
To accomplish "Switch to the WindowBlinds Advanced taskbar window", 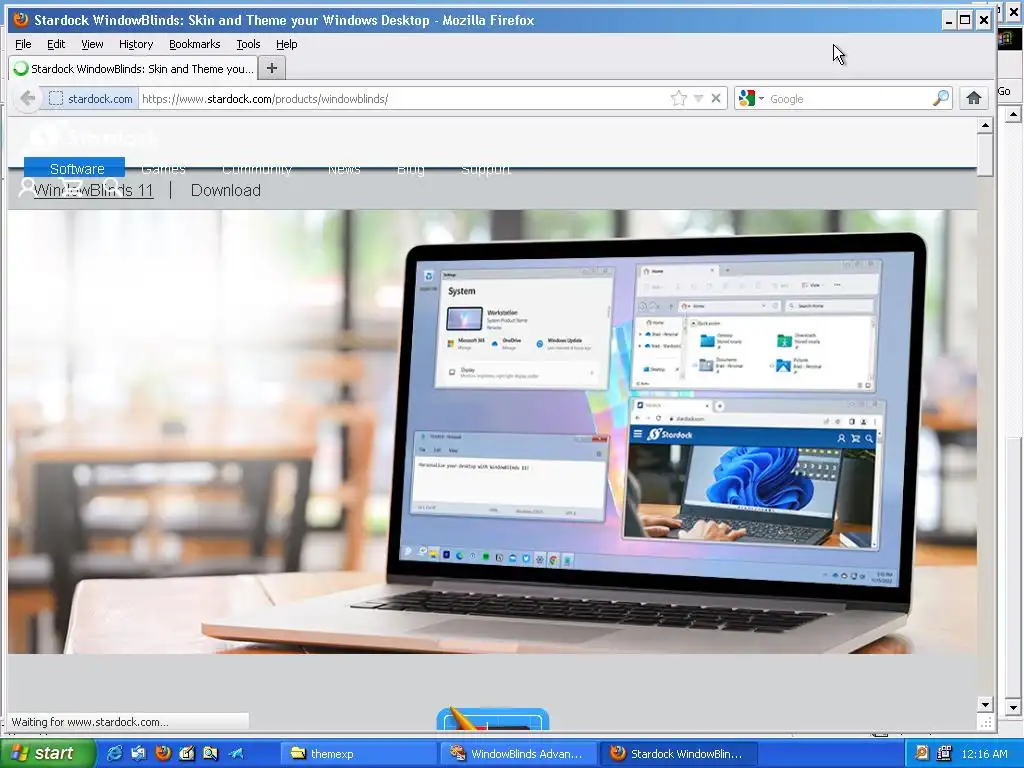I will (519, 754).
